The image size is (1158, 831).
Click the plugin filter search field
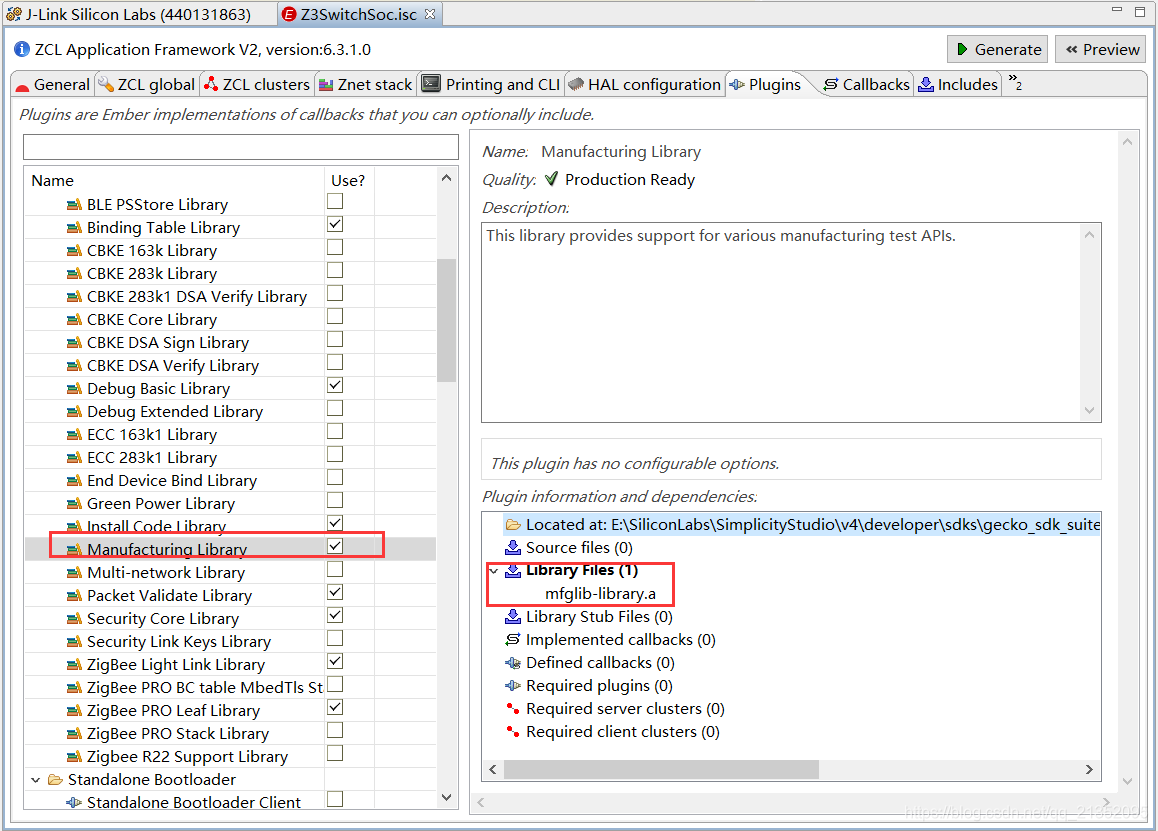[x=241, y=147]
